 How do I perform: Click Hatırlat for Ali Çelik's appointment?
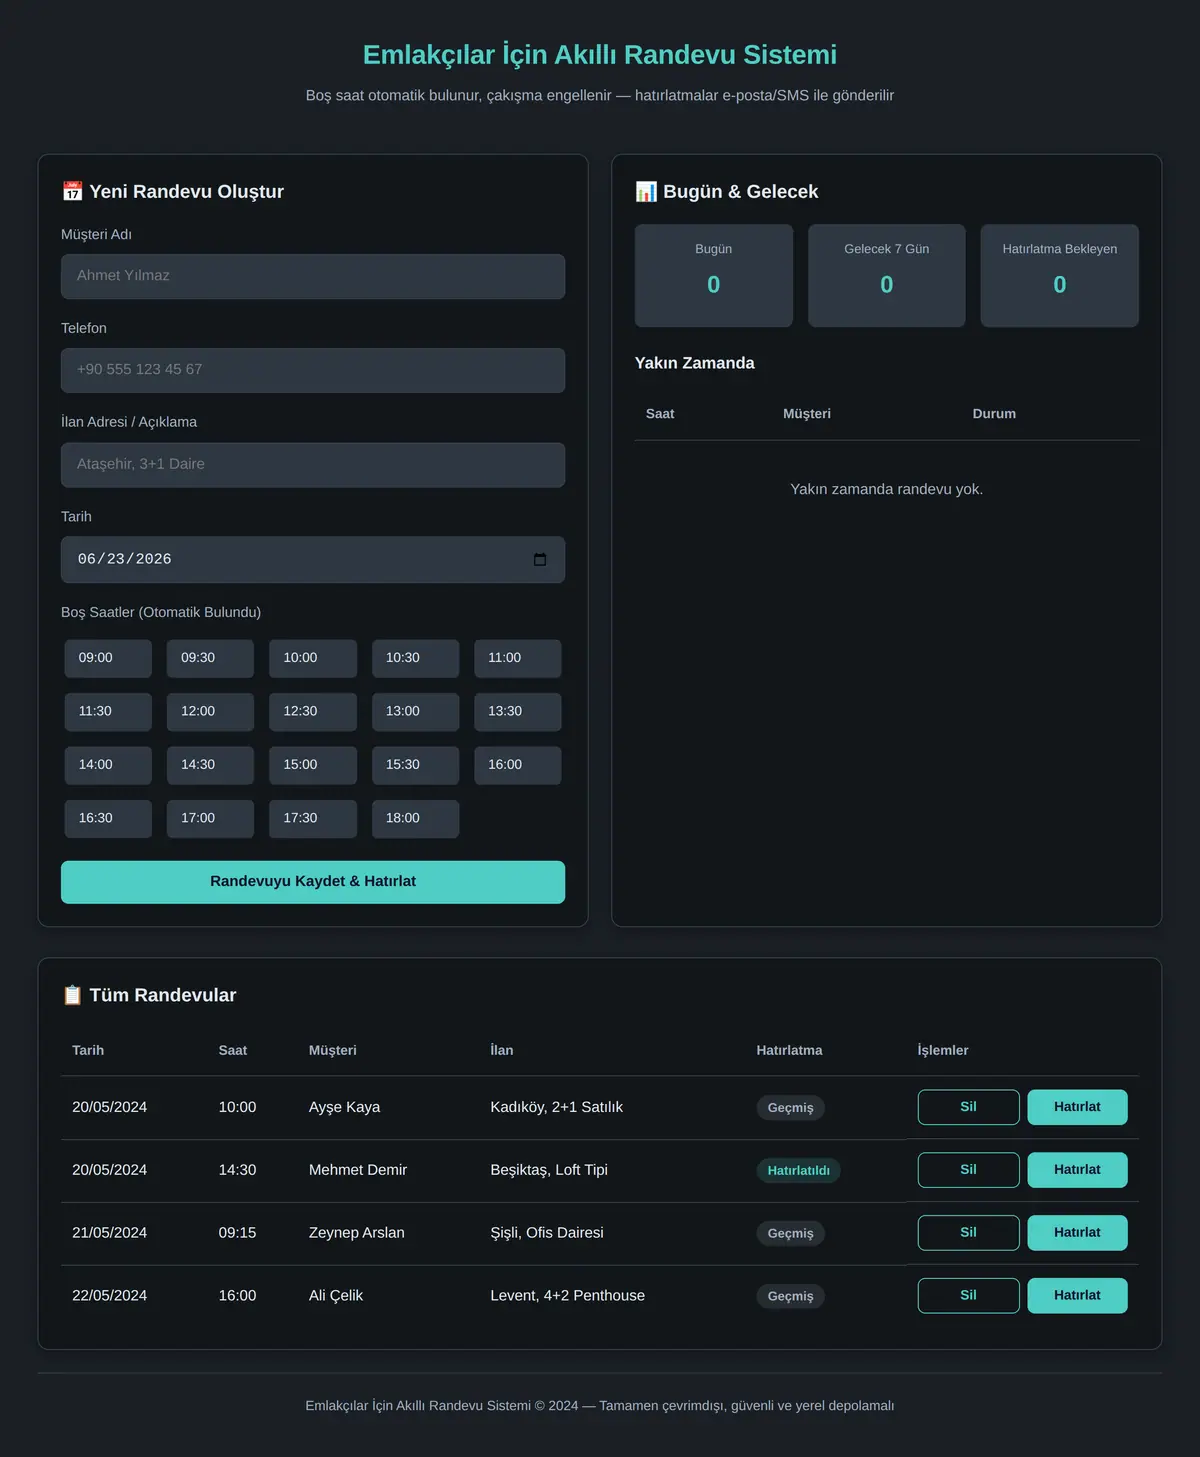click(1077, 1296)
